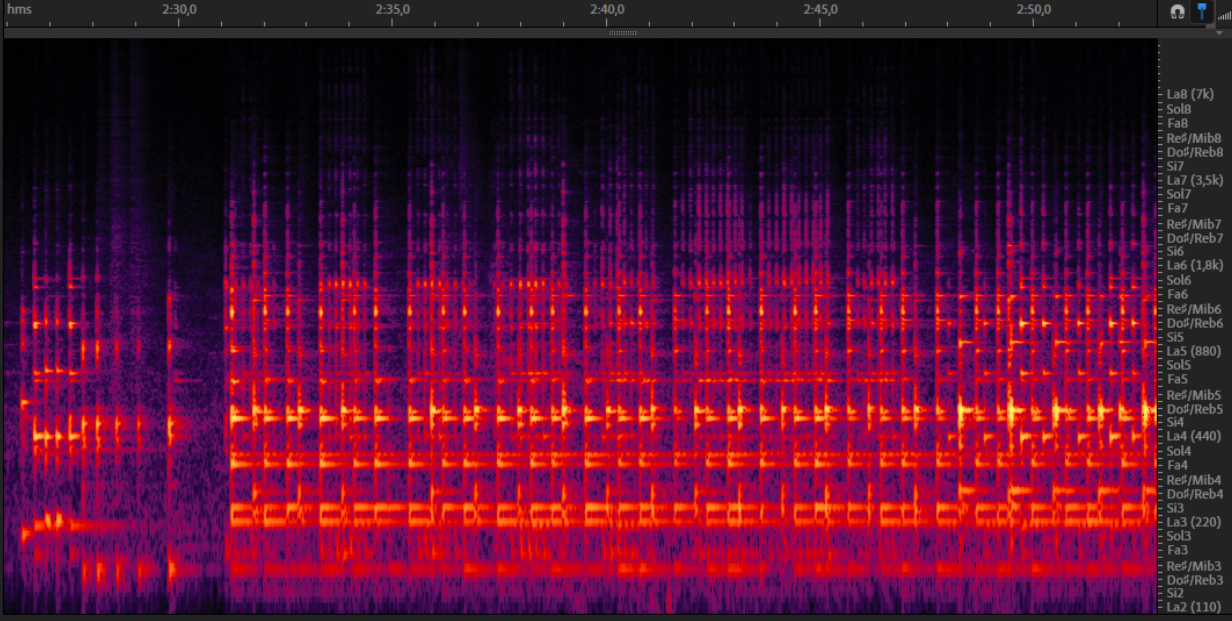Click the La6 (1,8k) frequency scale label
This screenshot has height=621, width=1232.
point(1194,265)
